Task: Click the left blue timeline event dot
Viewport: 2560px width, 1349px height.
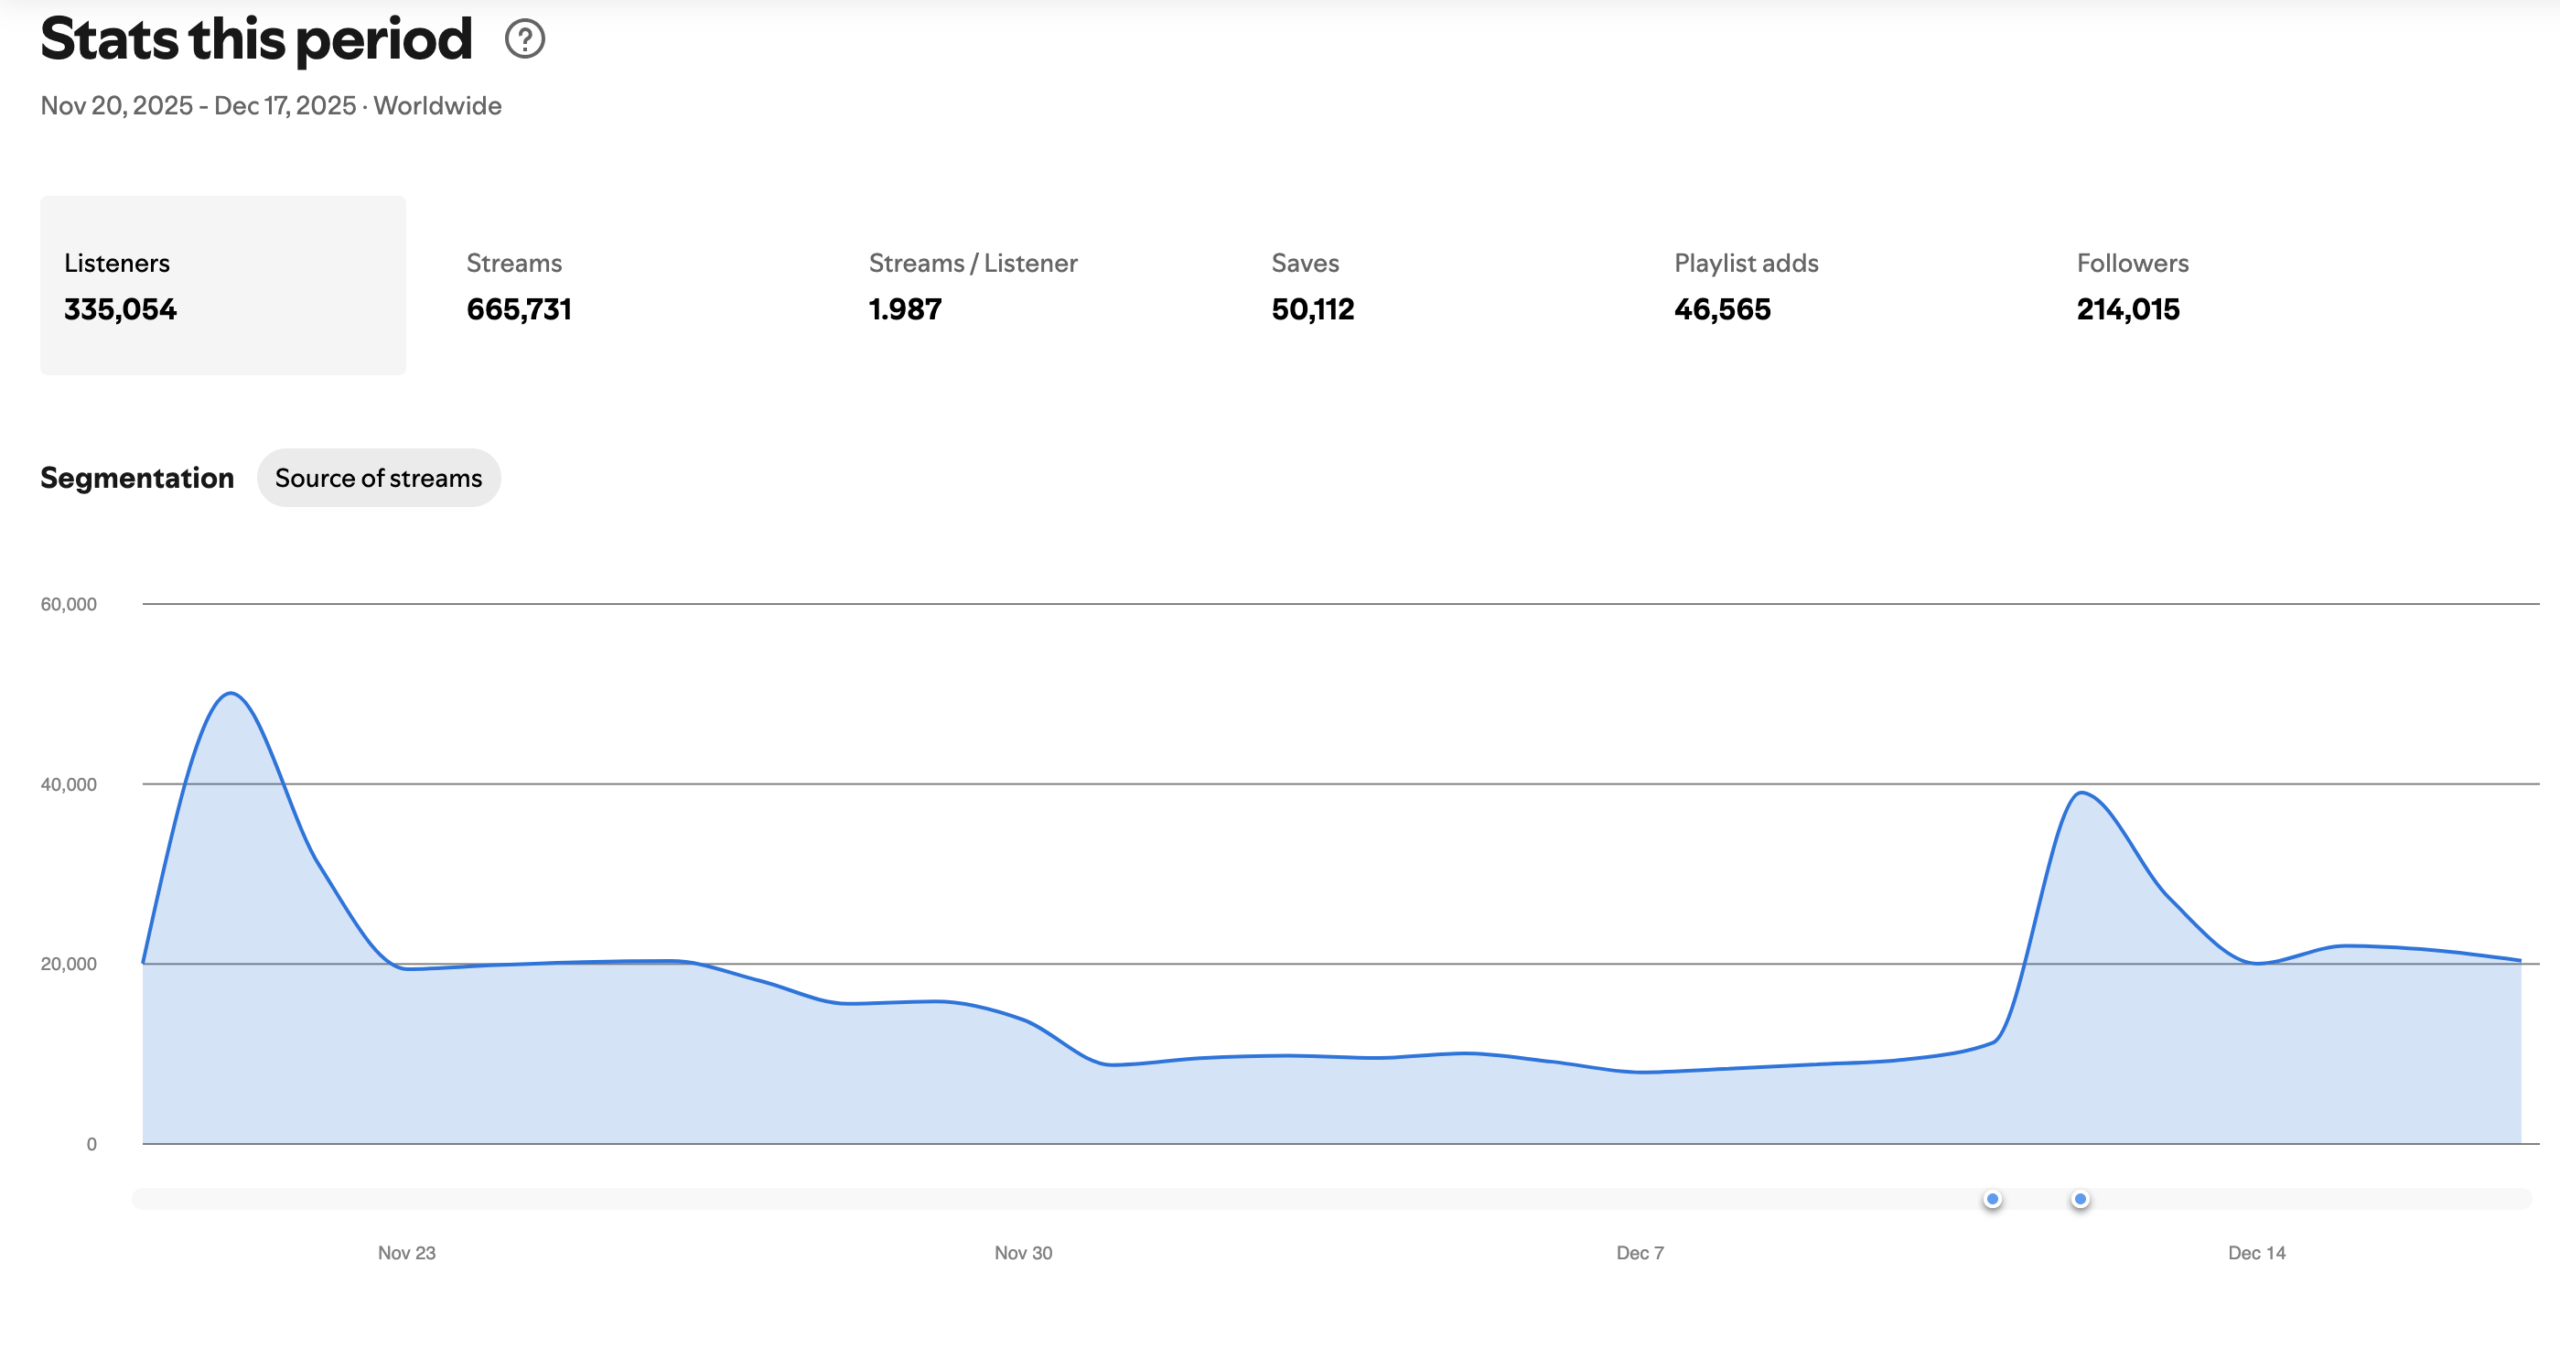Action: 1992,1199
